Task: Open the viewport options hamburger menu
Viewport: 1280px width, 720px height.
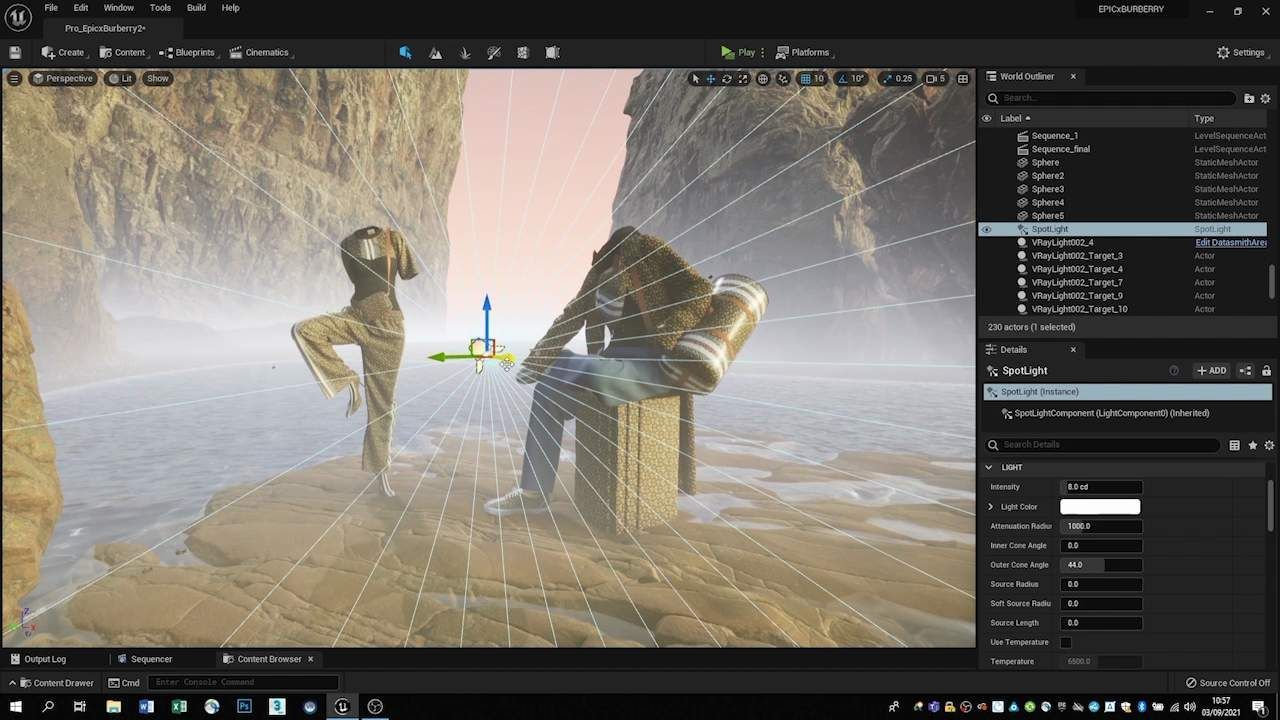Action: (14, 78)
